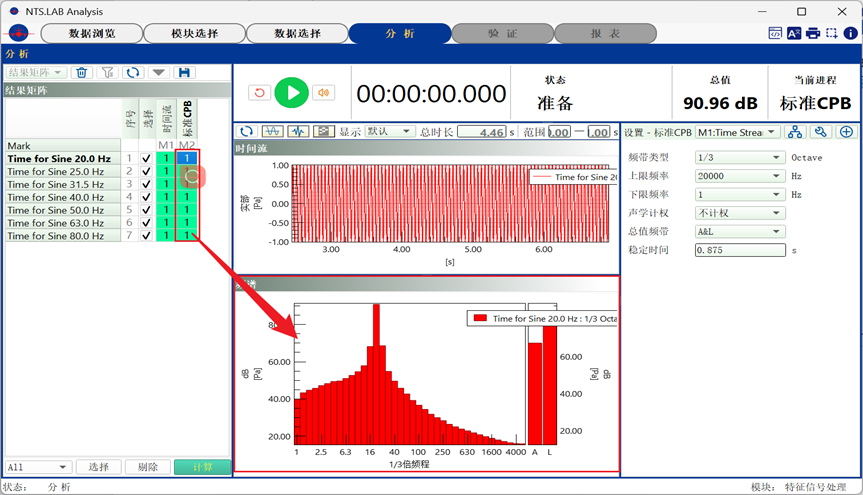863x495 pixels.
Task: Click the wrench settings icon
Action: [x=820, y=132]
